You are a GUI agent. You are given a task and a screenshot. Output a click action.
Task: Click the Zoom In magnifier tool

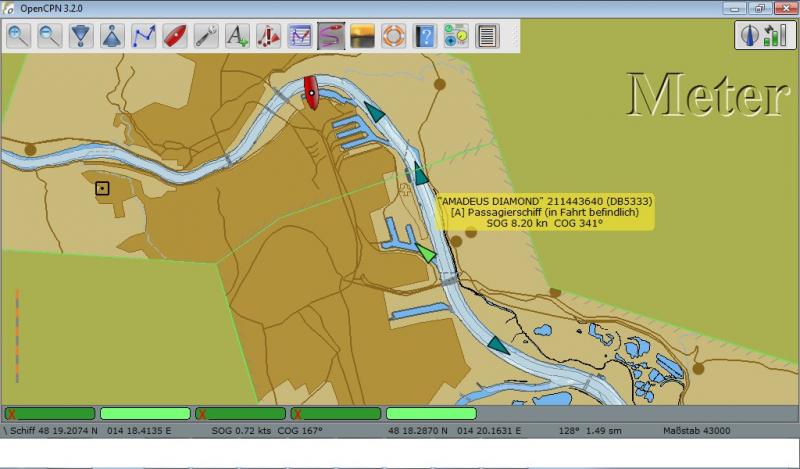pyautogui.click(x=19, y=37)
